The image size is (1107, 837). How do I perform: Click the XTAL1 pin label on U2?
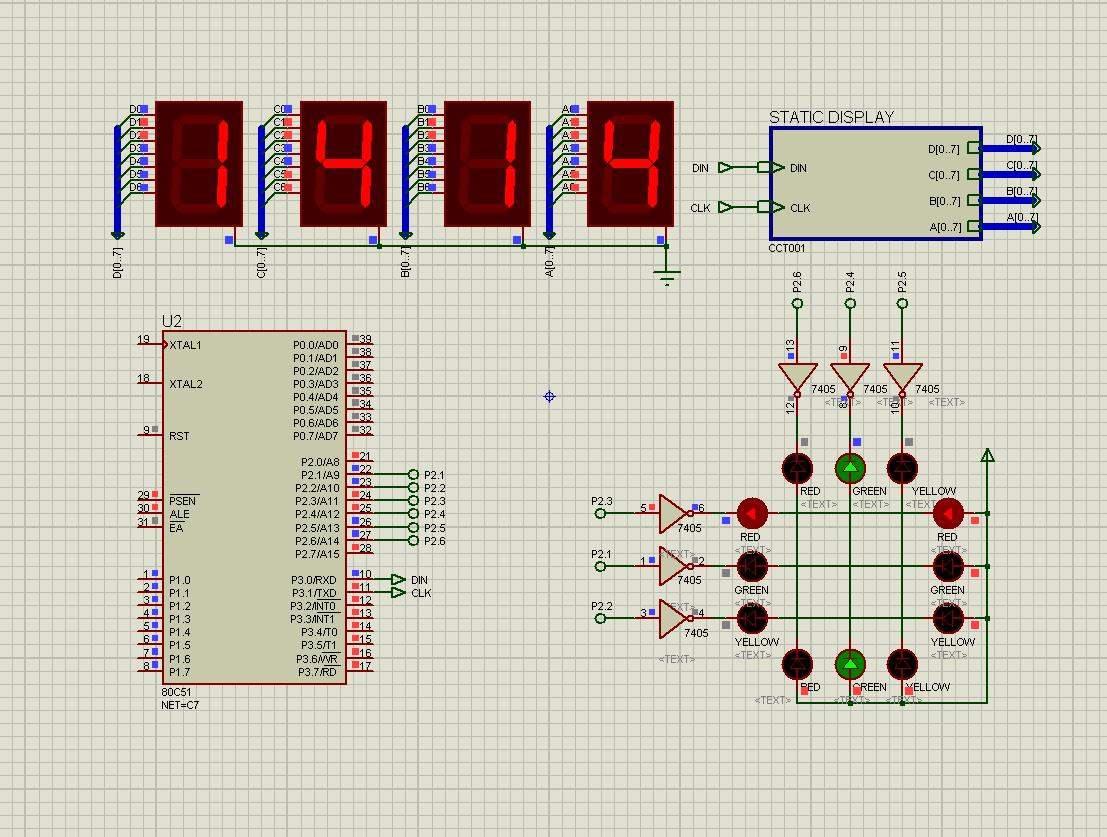click(x=185, y=345)
